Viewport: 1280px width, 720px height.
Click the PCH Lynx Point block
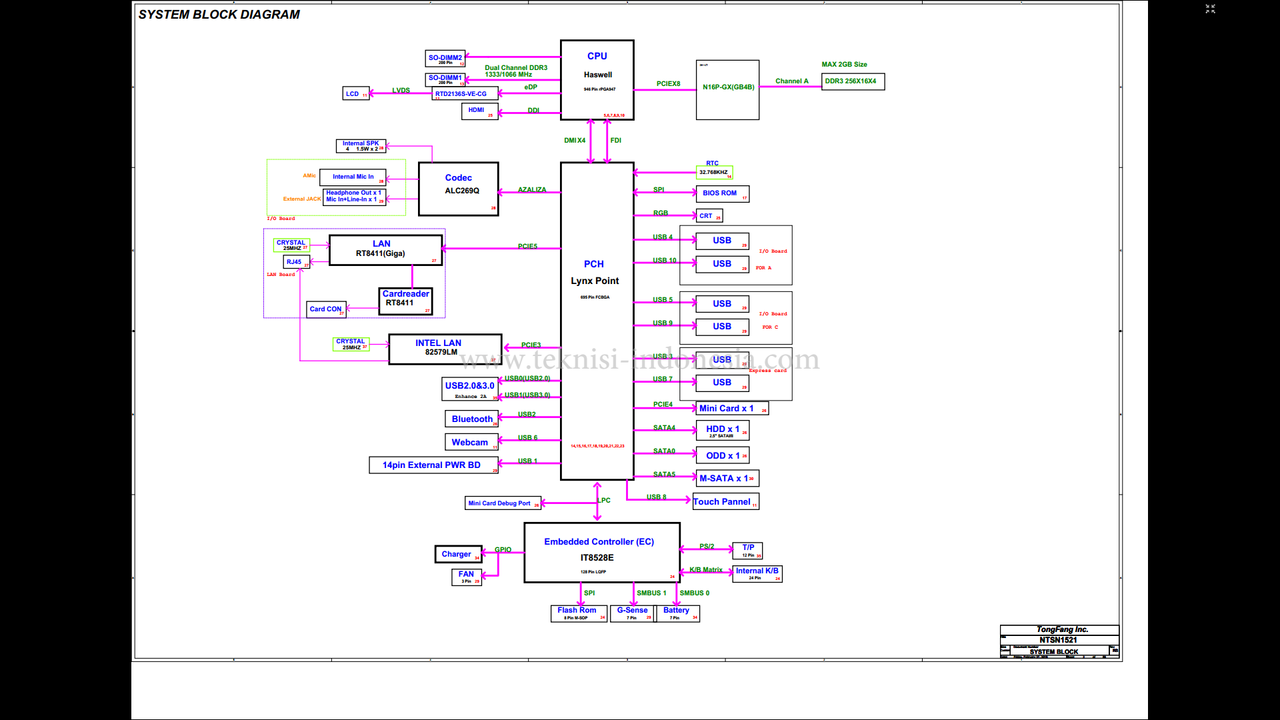[x=597, y=321]
